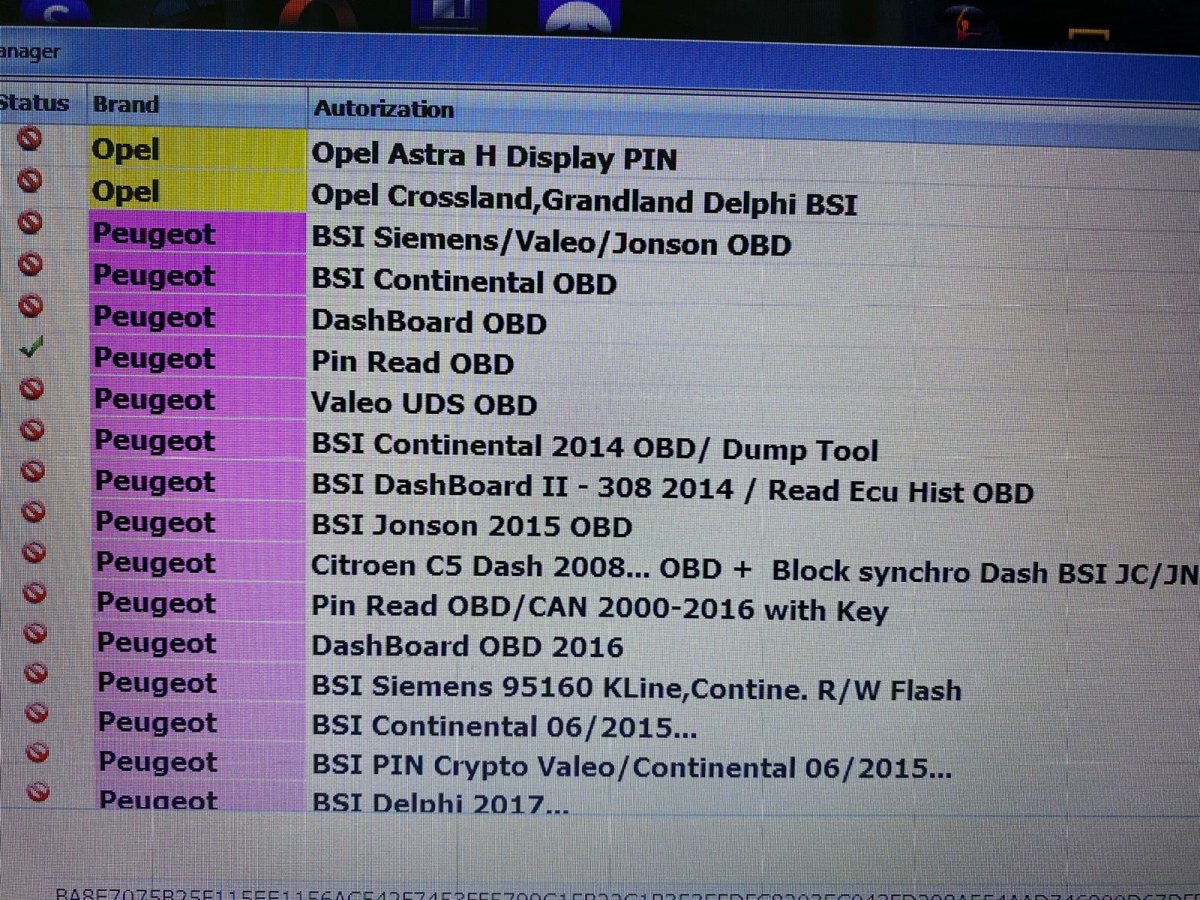Select the BSI Continental OBD entry
The image size is (1200, 900).
(464, 282)
